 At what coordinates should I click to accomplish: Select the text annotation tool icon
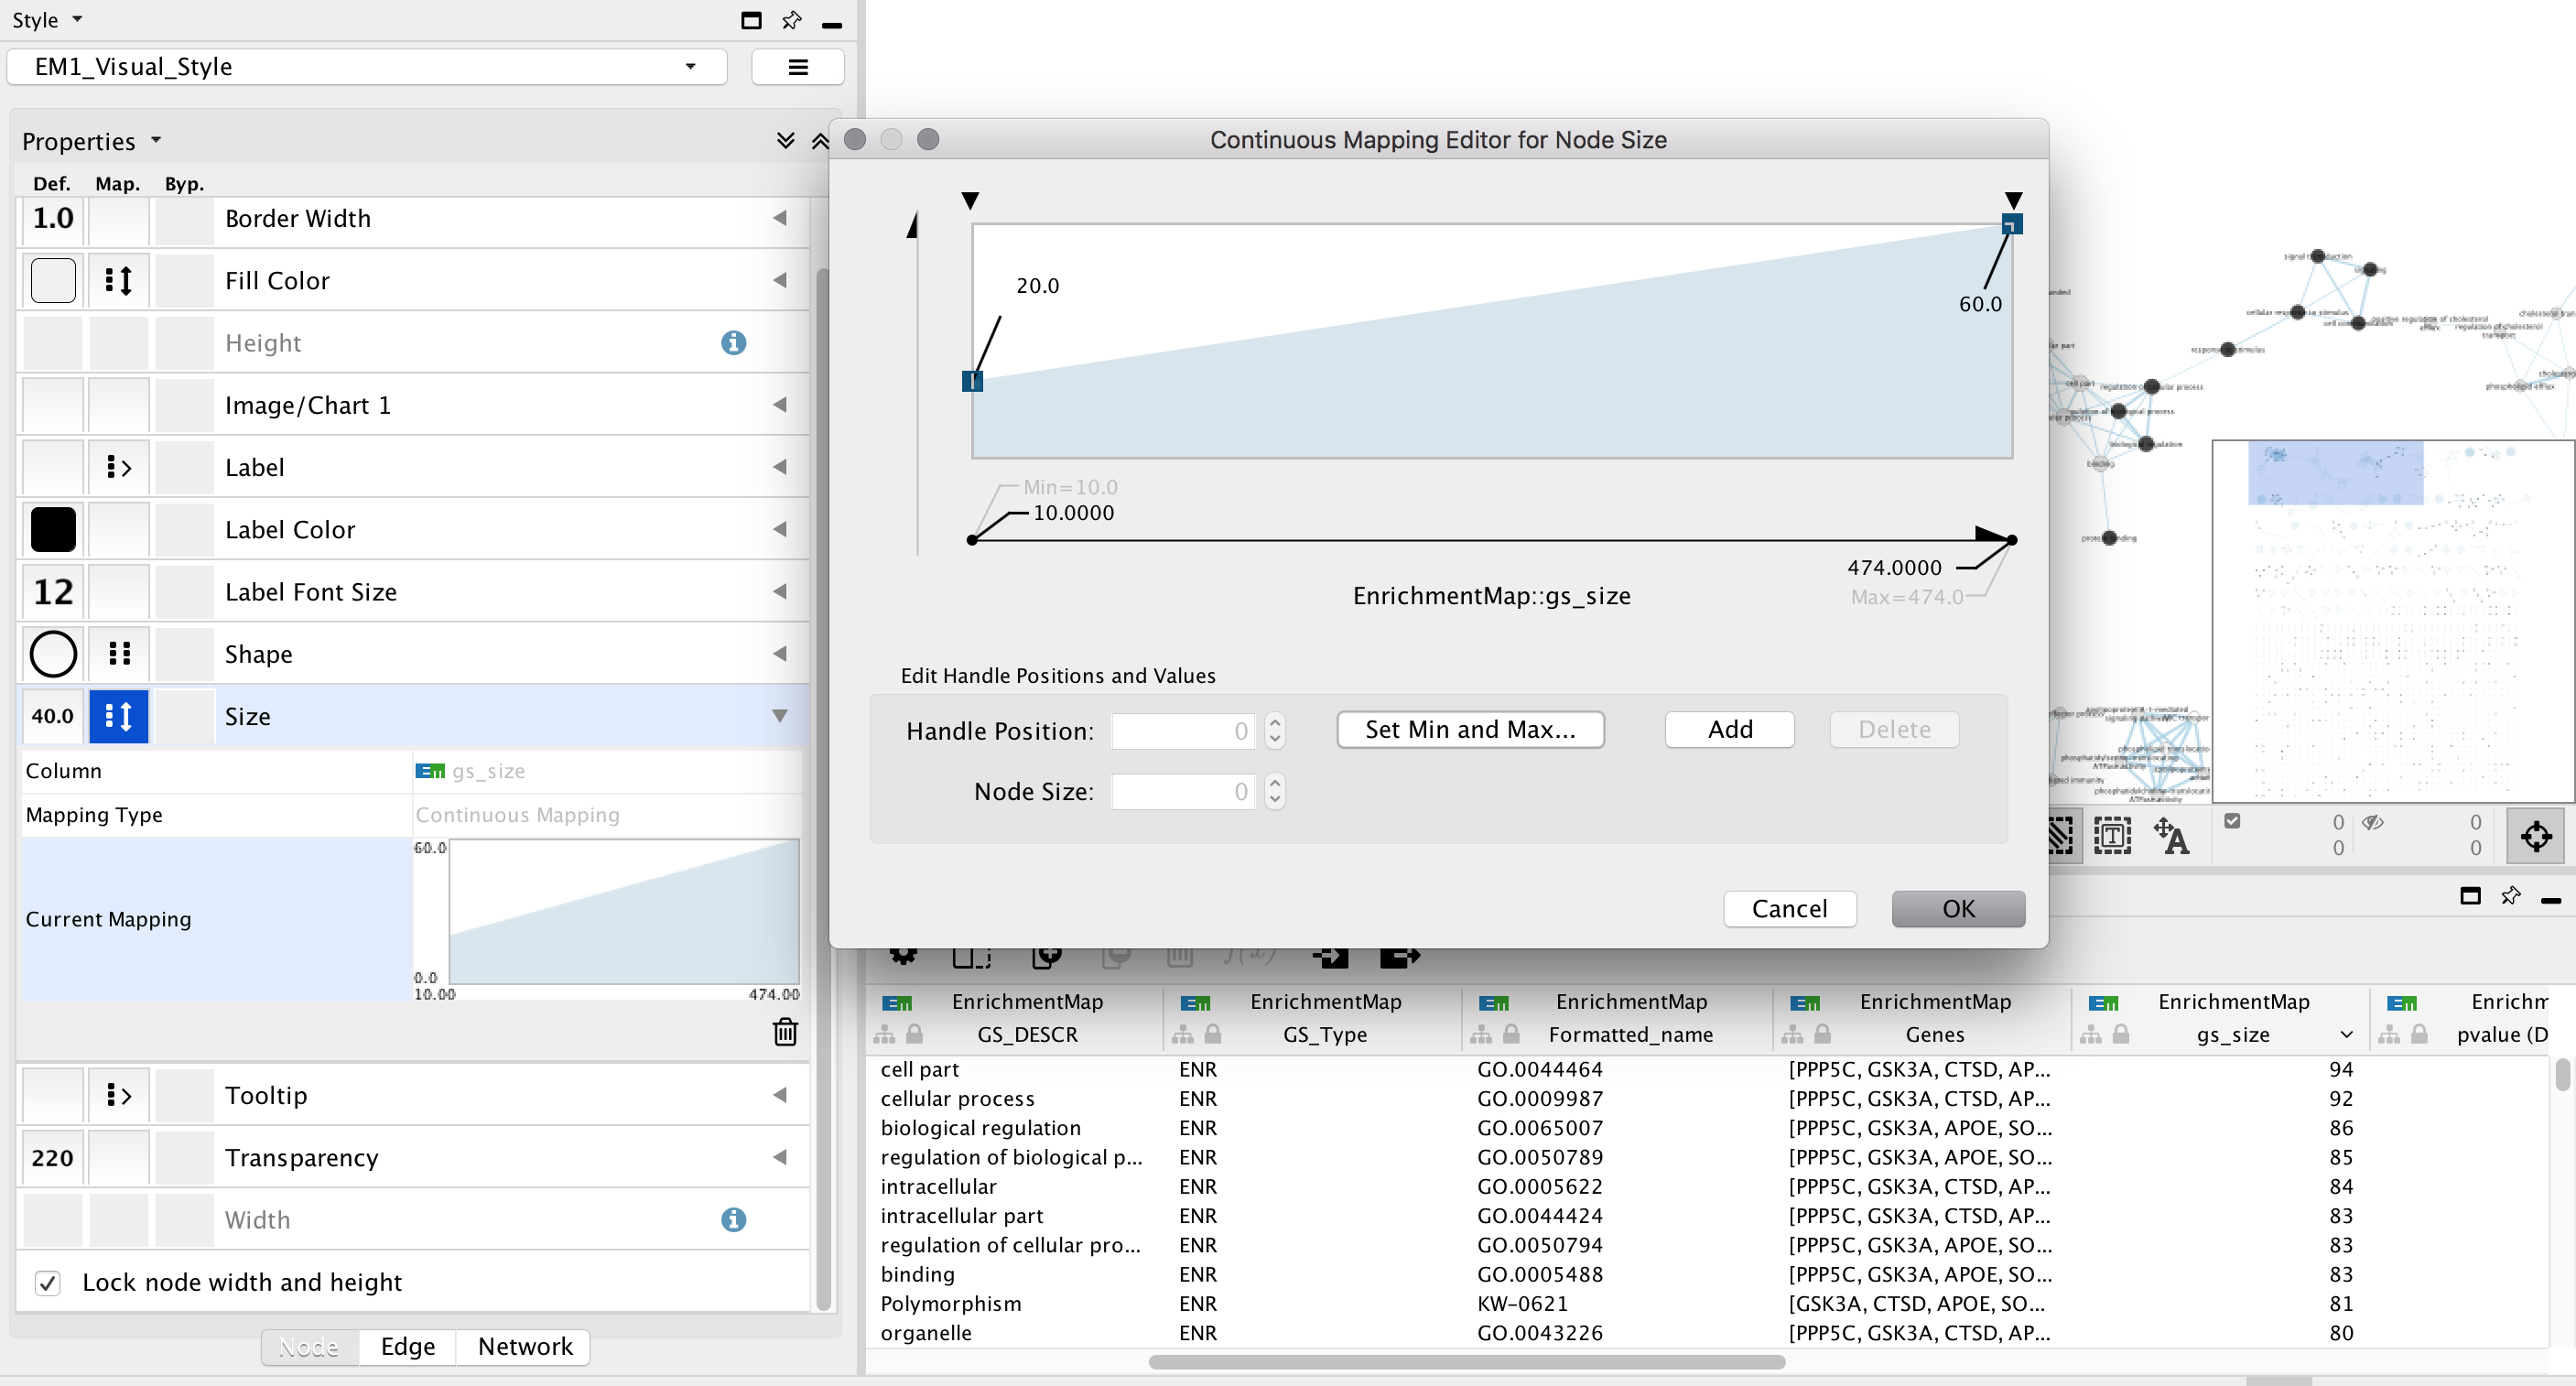(x=2112, y=835)
